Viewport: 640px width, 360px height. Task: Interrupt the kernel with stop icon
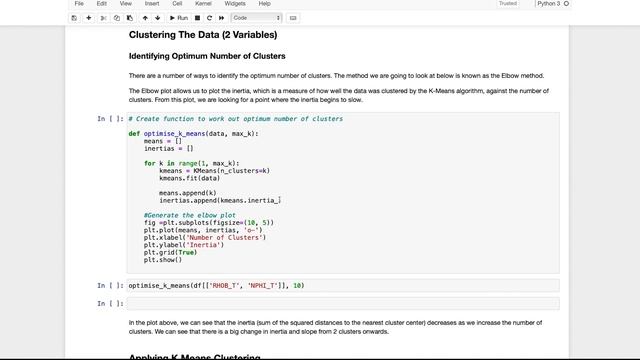pyautogui.click(x=197, y=18)
